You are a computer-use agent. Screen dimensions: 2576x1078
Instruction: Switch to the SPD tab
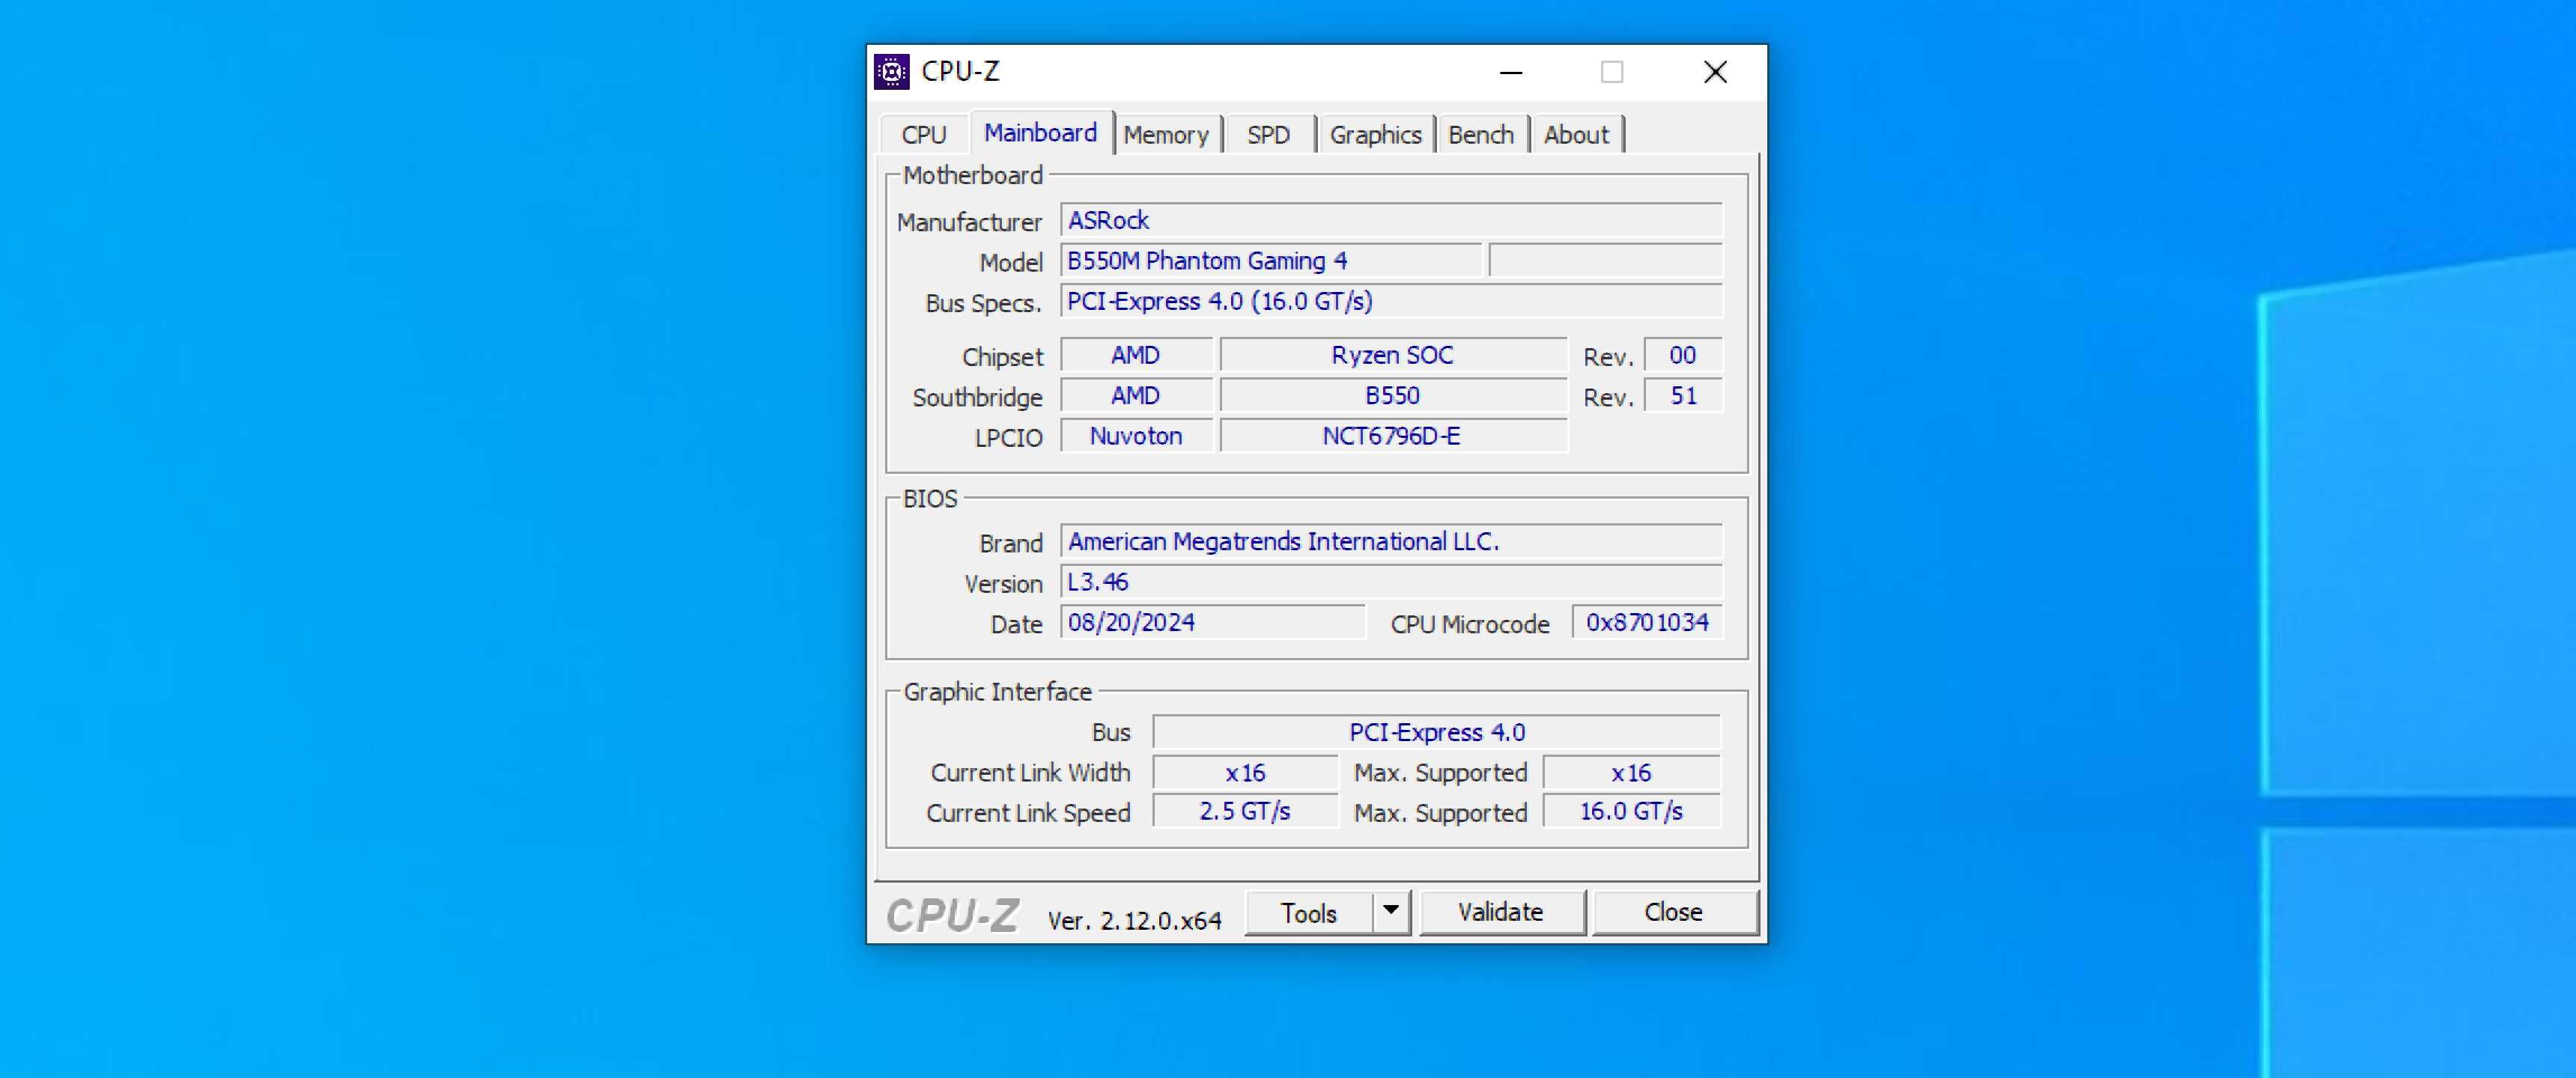point(1268,135)
